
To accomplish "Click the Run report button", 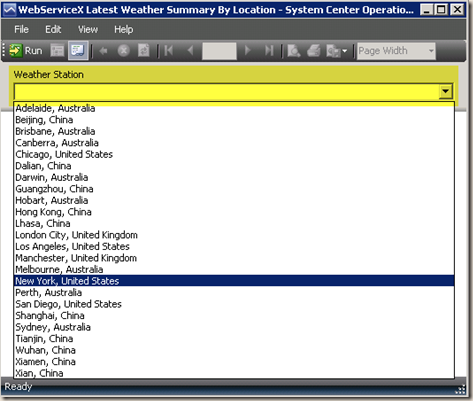I will [26, 51].
